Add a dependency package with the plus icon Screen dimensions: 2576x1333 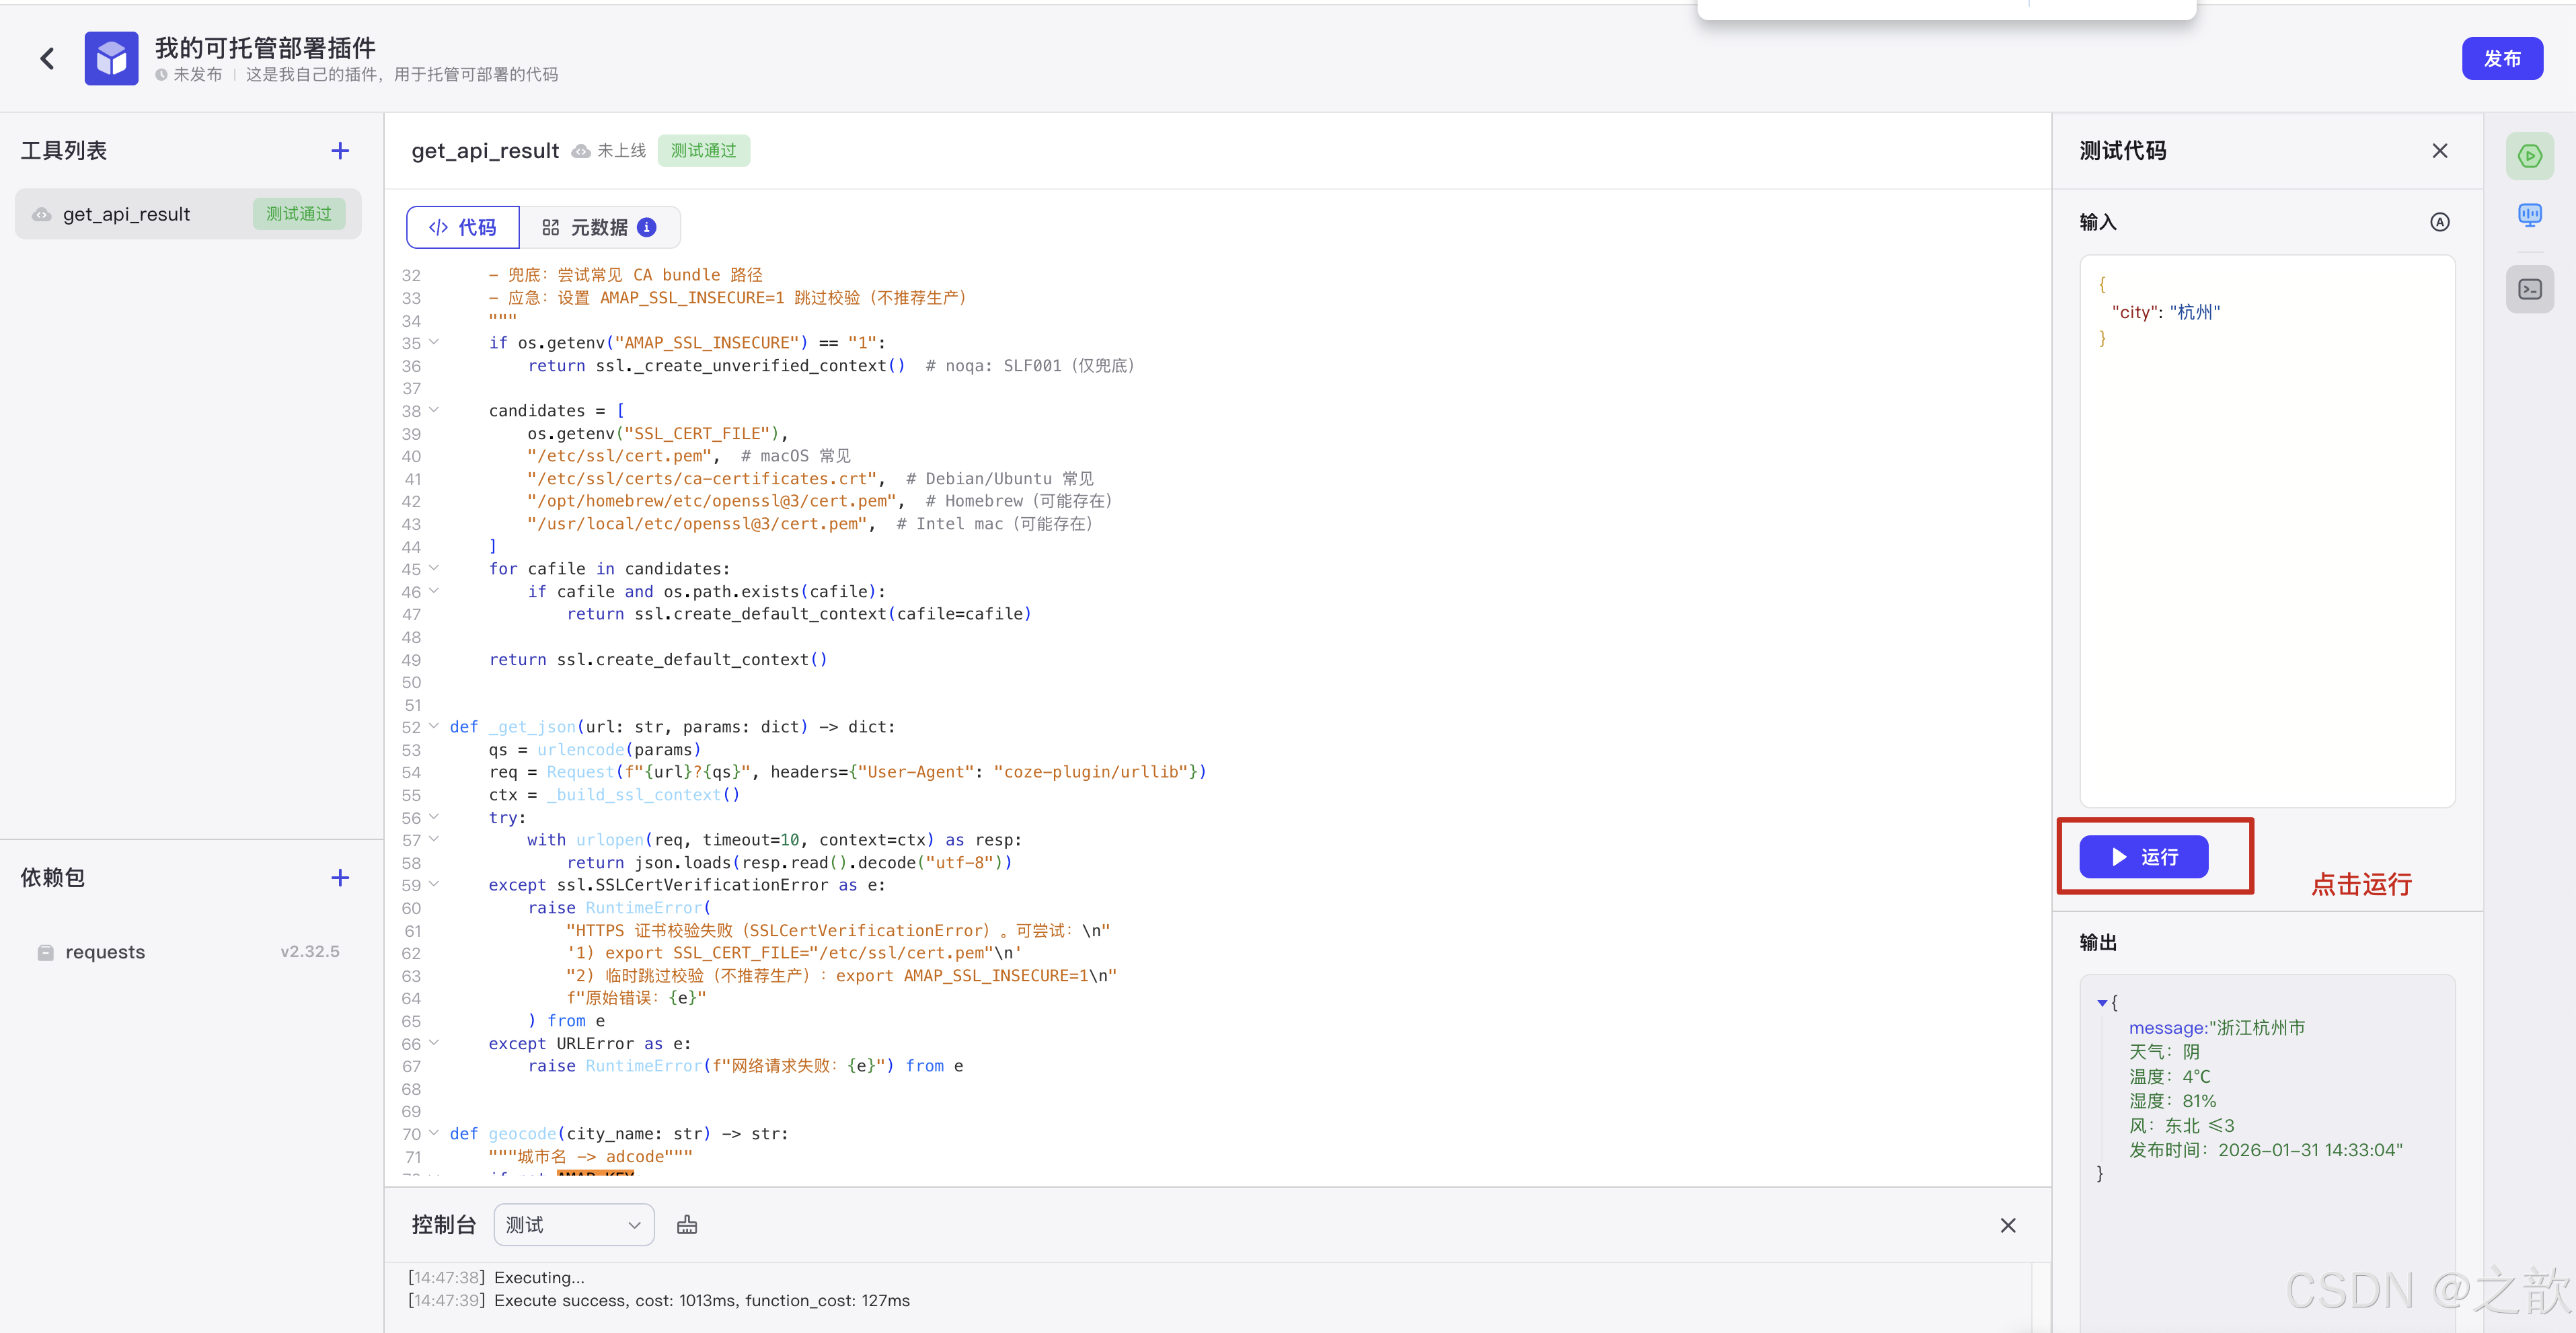(340, 878)
